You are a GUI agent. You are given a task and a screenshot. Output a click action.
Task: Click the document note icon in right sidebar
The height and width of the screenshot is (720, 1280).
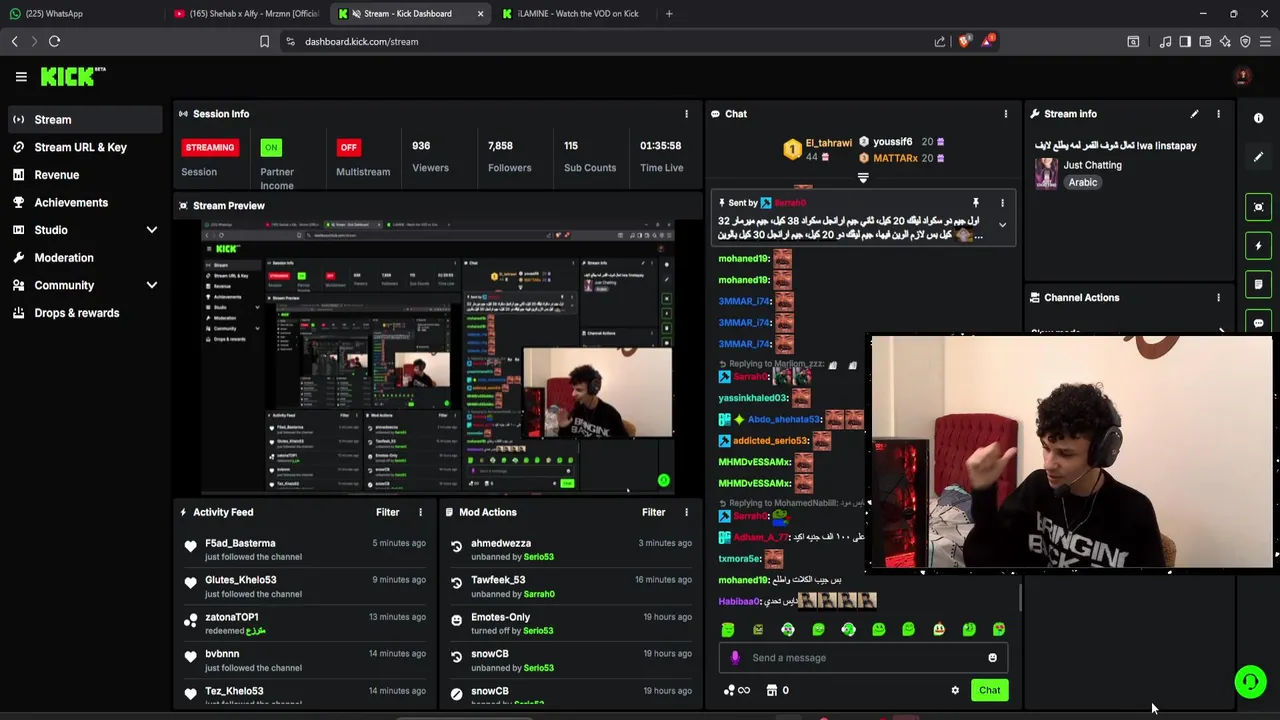click(x=1259, y=285)
